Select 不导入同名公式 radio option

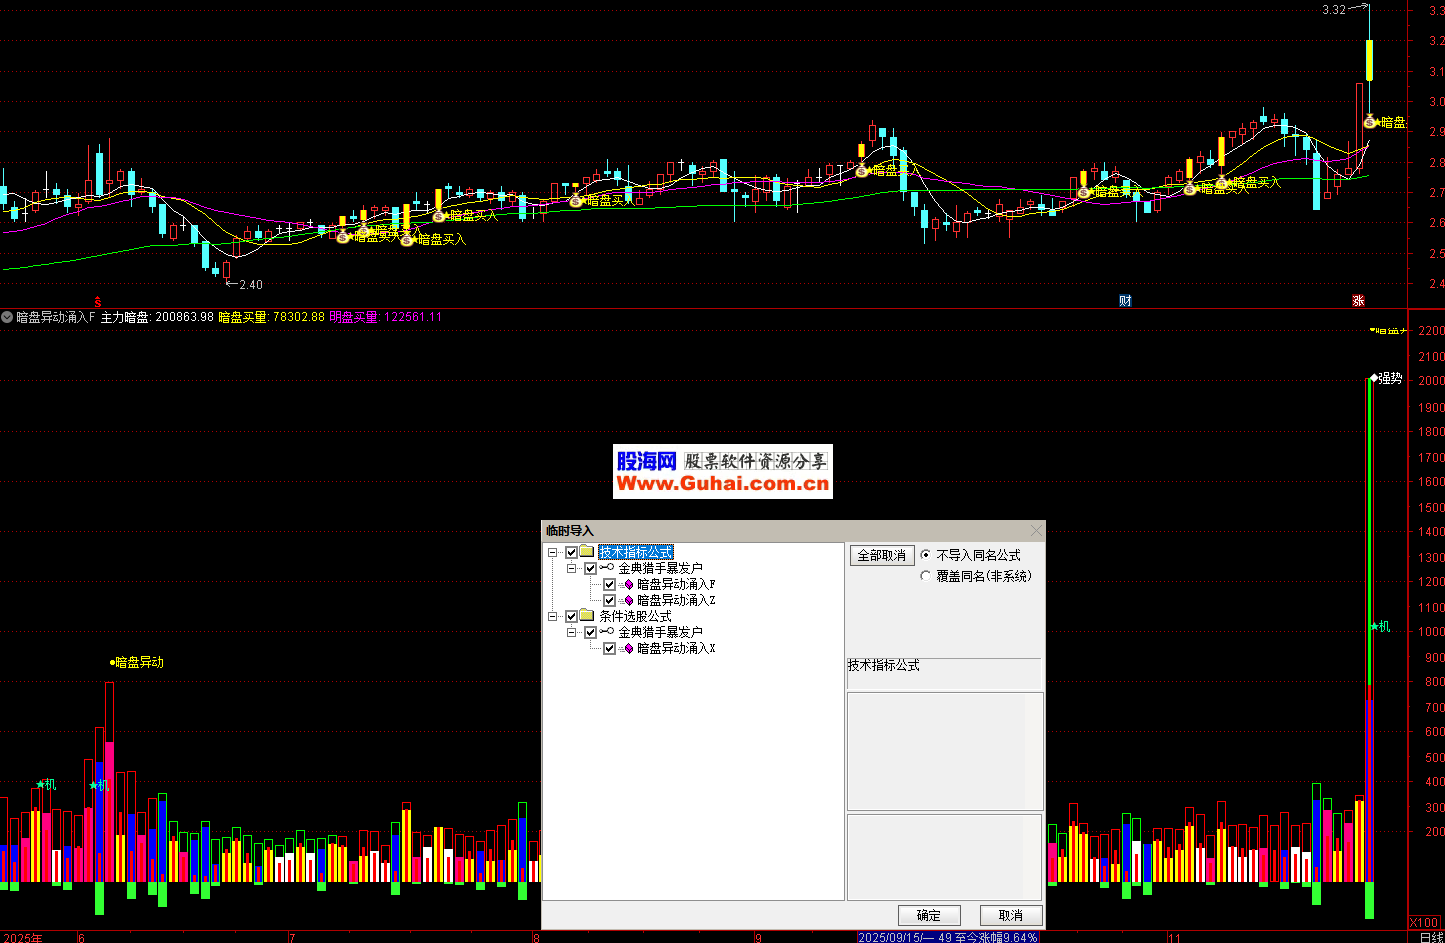pyautogui.click(x=925, y=555)
